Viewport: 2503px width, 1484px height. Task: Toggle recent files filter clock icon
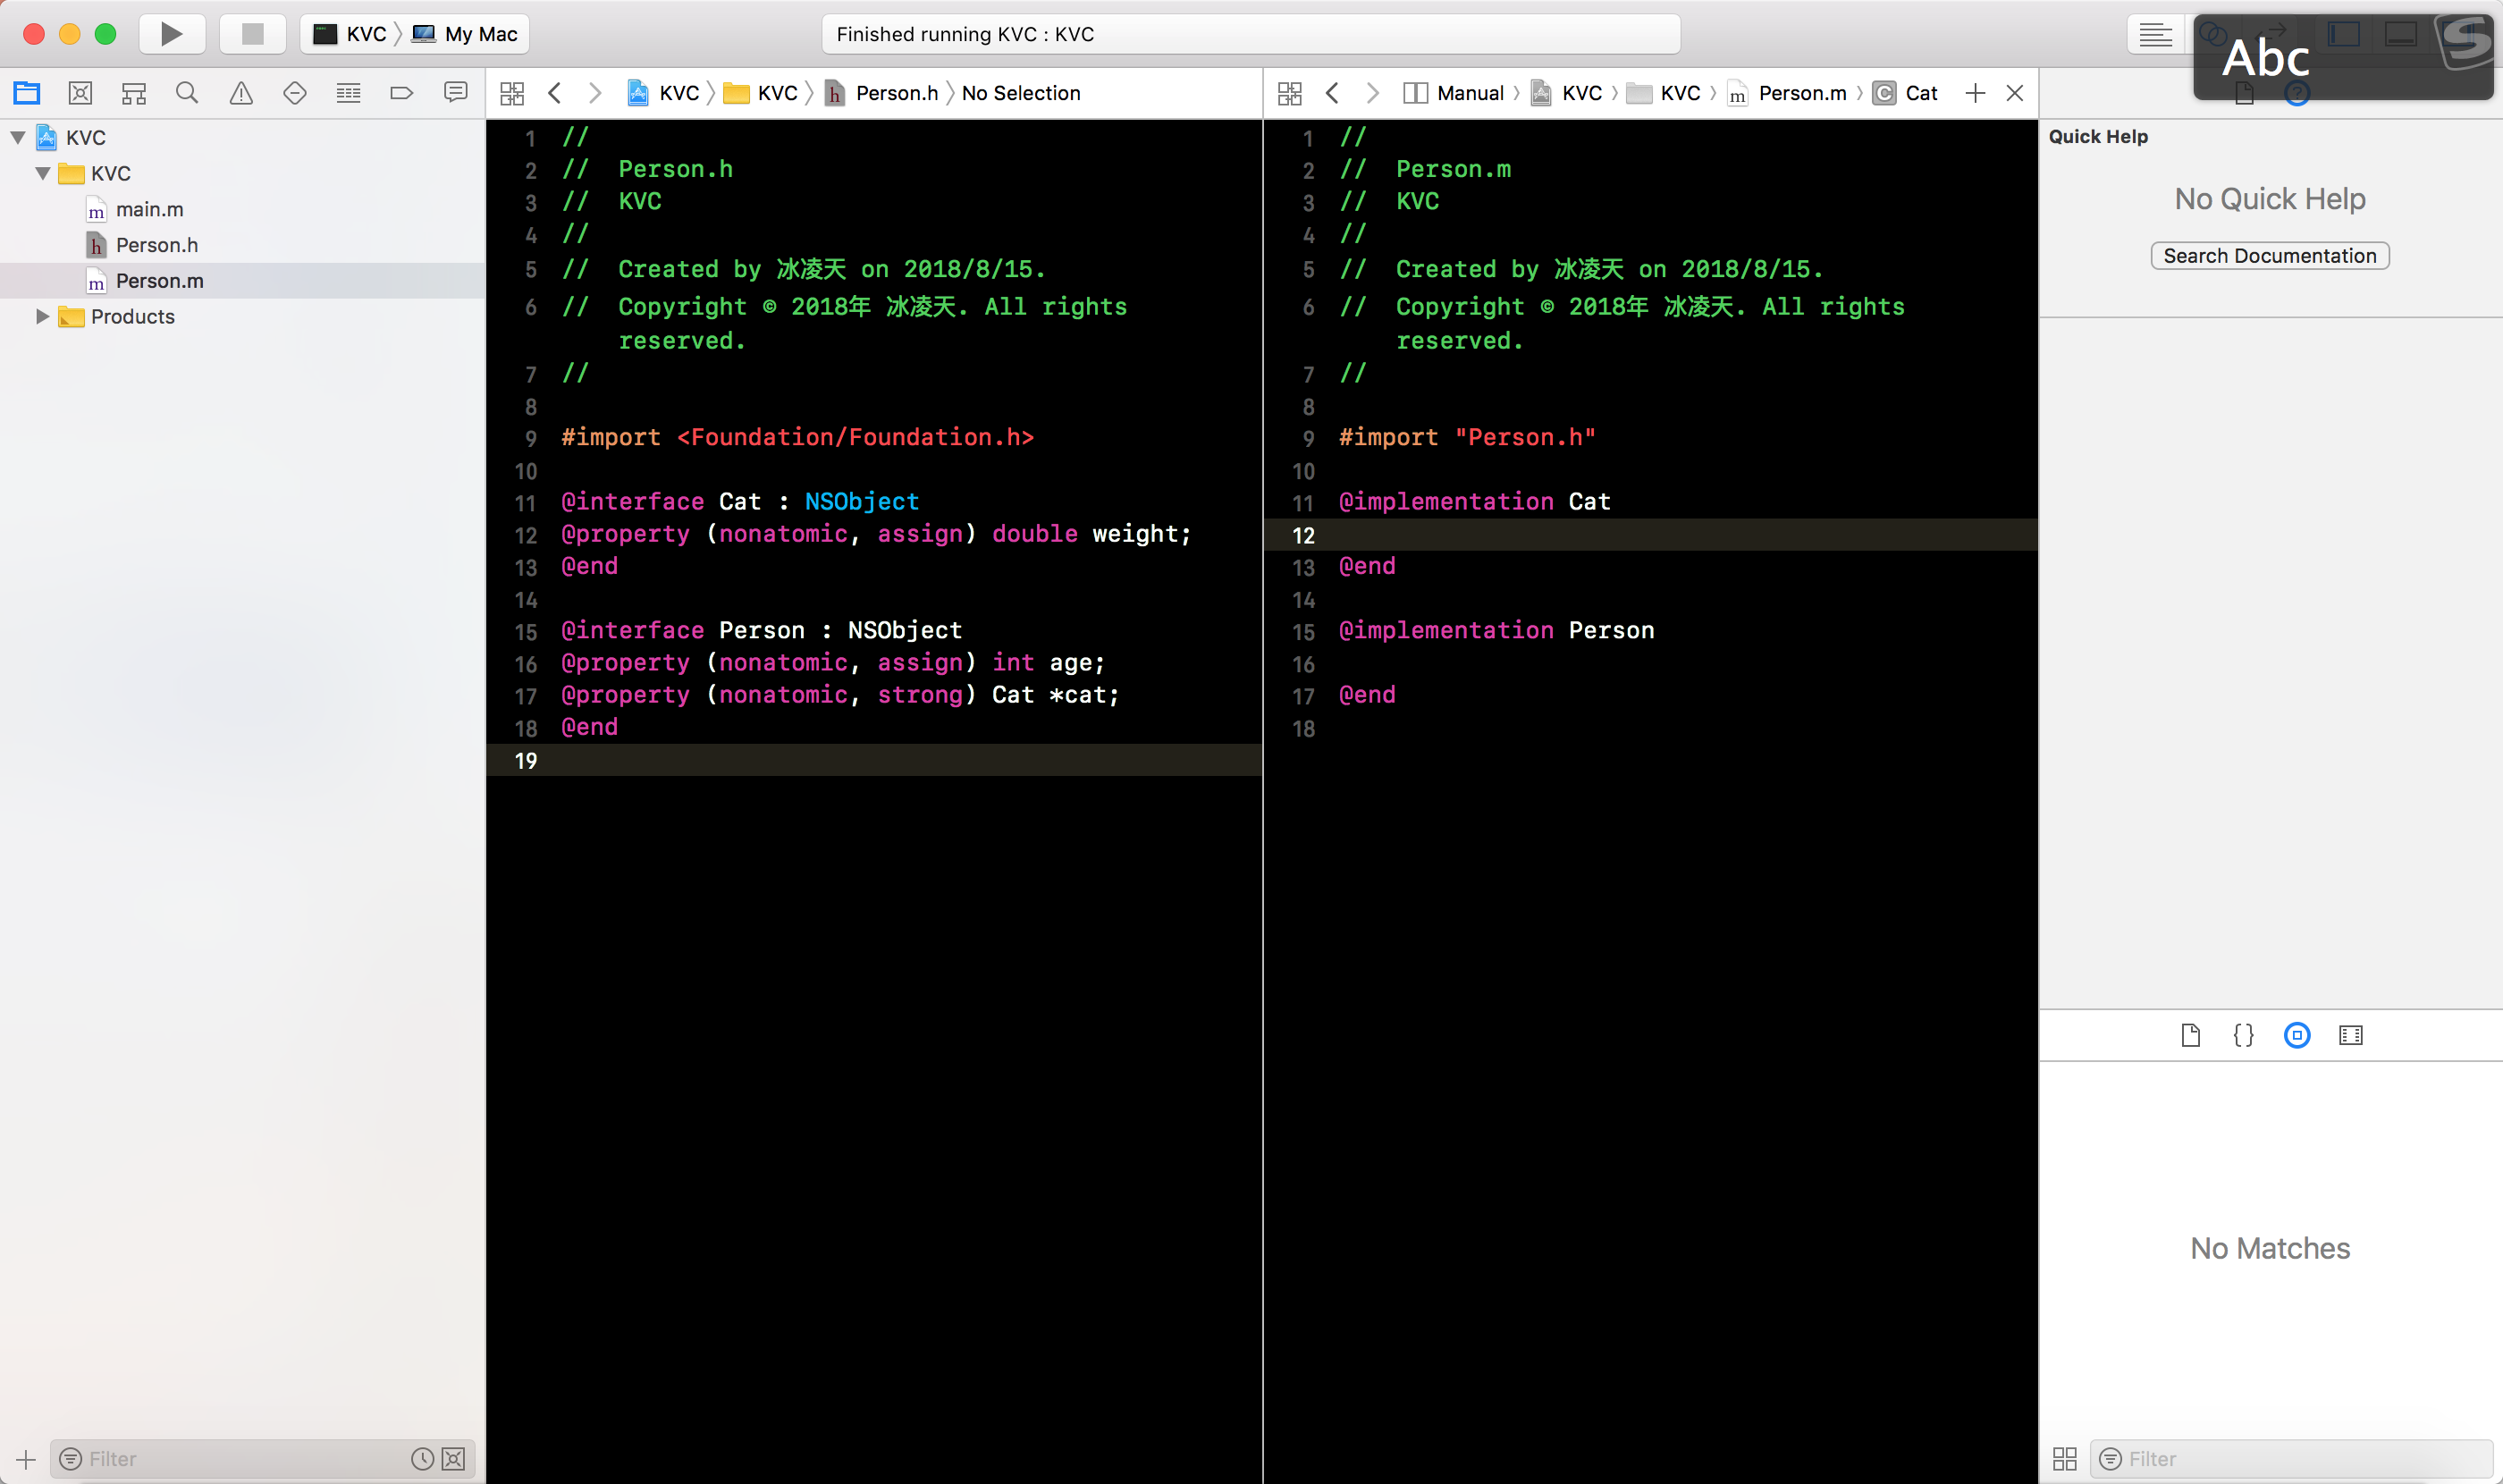click(x=422, y=1459)
